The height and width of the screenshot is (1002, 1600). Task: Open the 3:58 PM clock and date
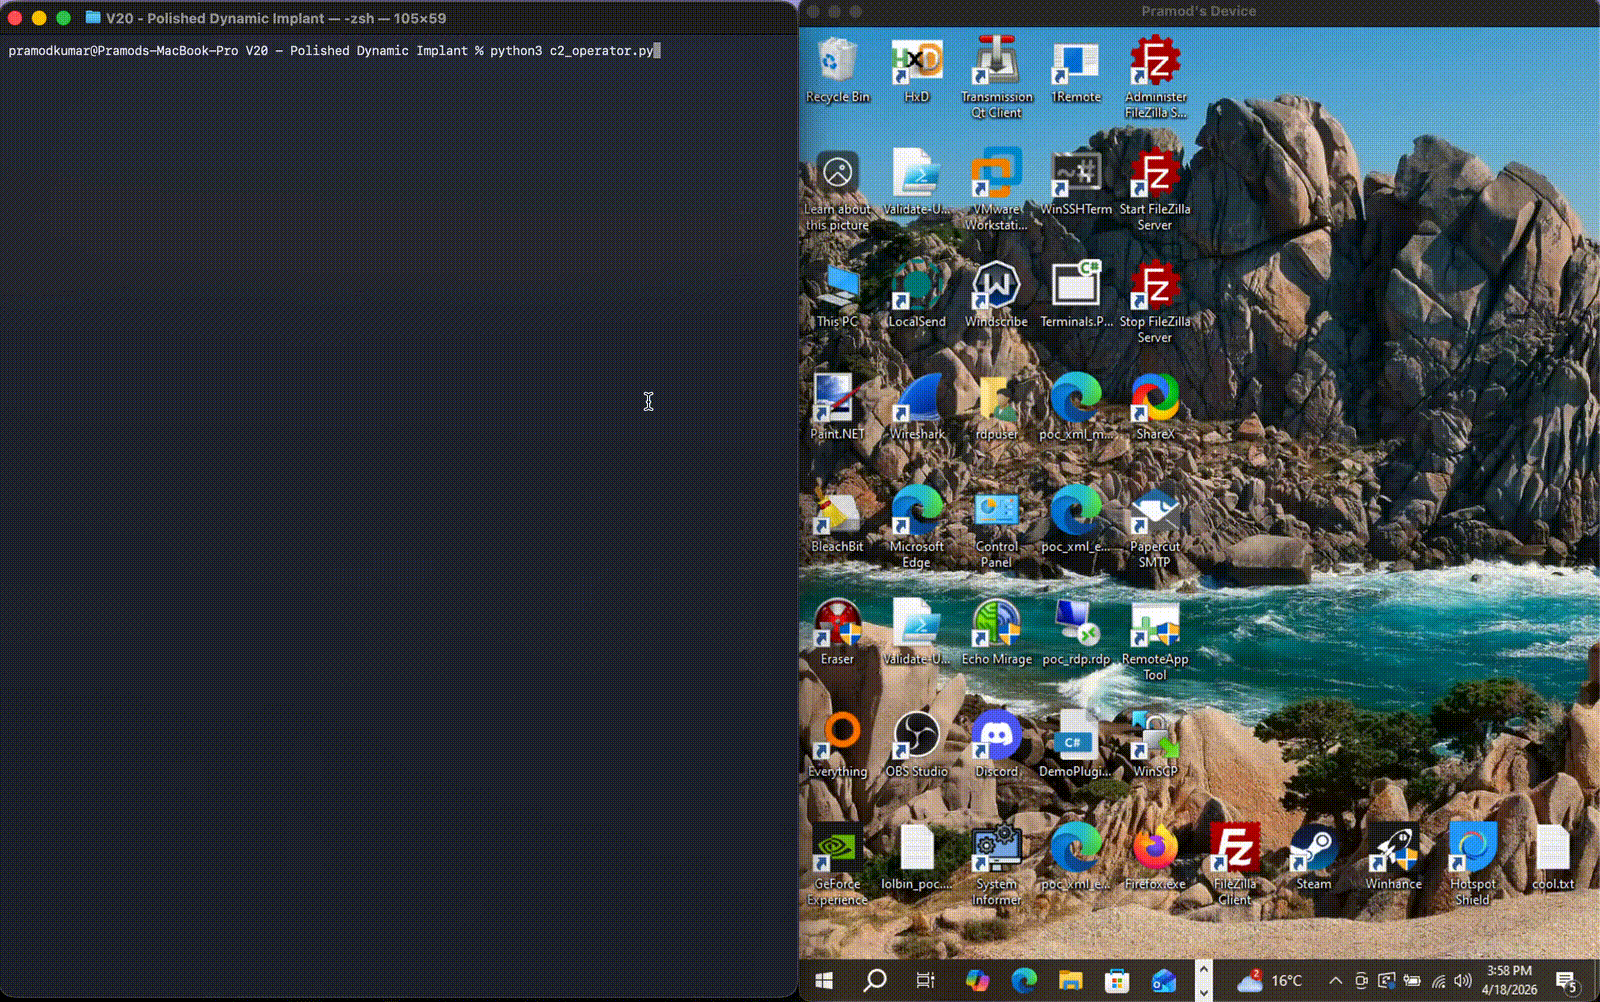coord(1509,980)
